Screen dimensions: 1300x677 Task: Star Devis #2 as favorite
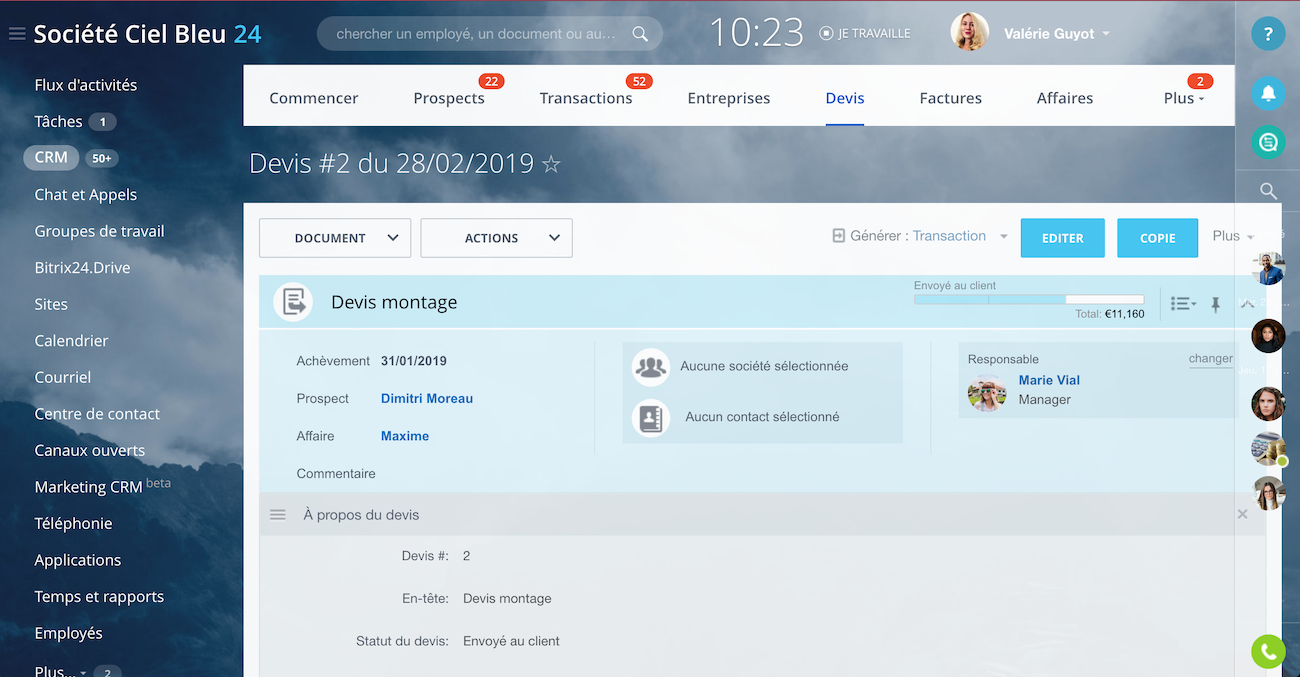tap(551, 164)
